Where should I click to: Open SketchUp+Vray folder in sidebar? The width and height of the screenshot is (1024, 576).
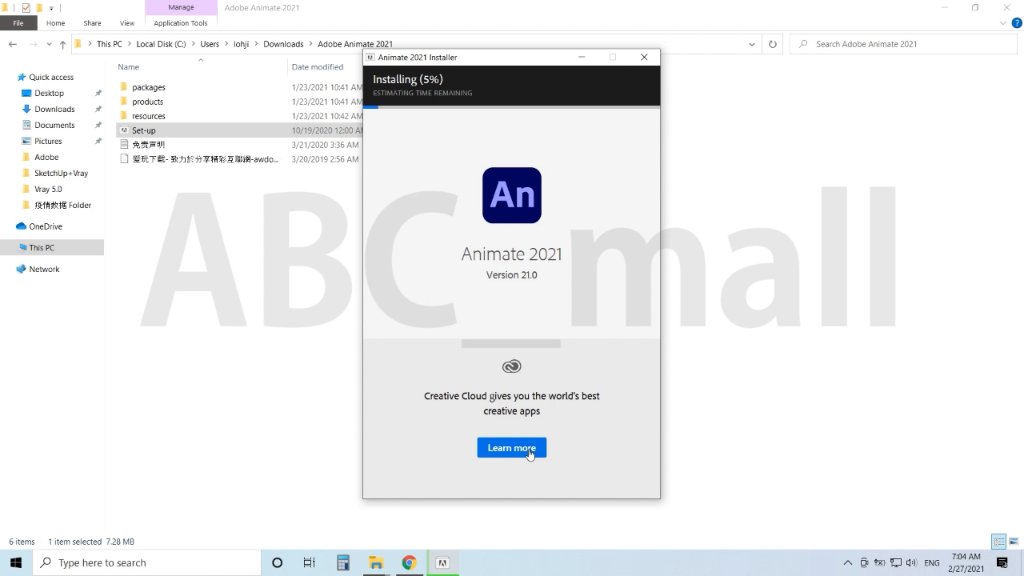61,173
